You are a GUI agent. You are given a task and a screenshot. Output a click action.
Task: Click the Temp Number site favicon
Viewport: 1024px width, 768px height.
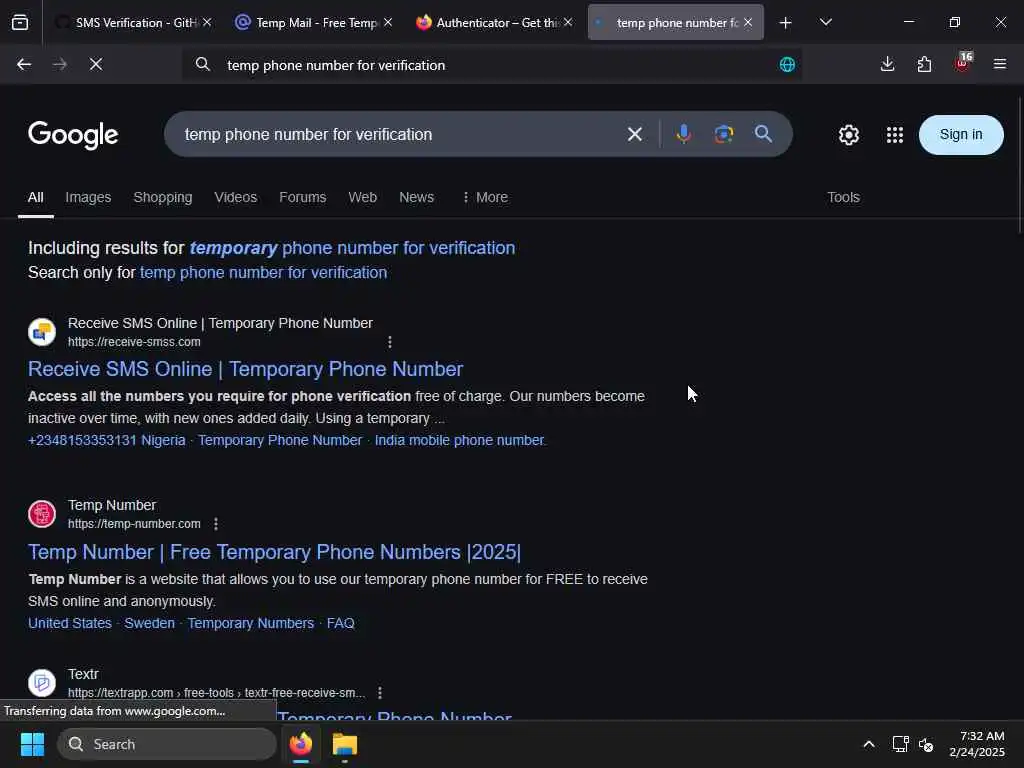42,515
